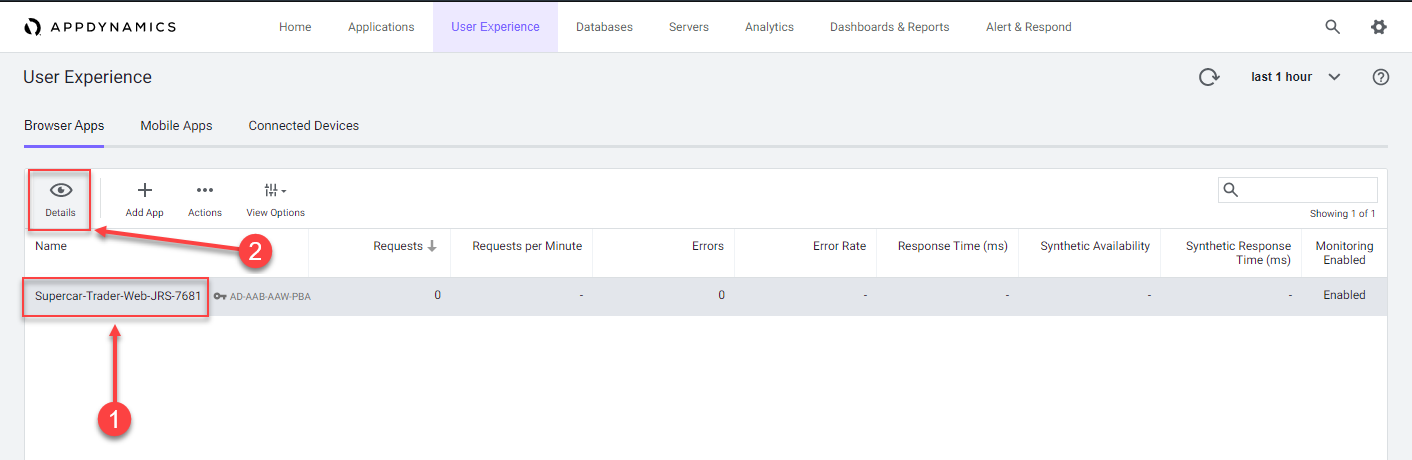
Task: Open the Servers menu
Action: pyautogui.click(x=689, y=27)
